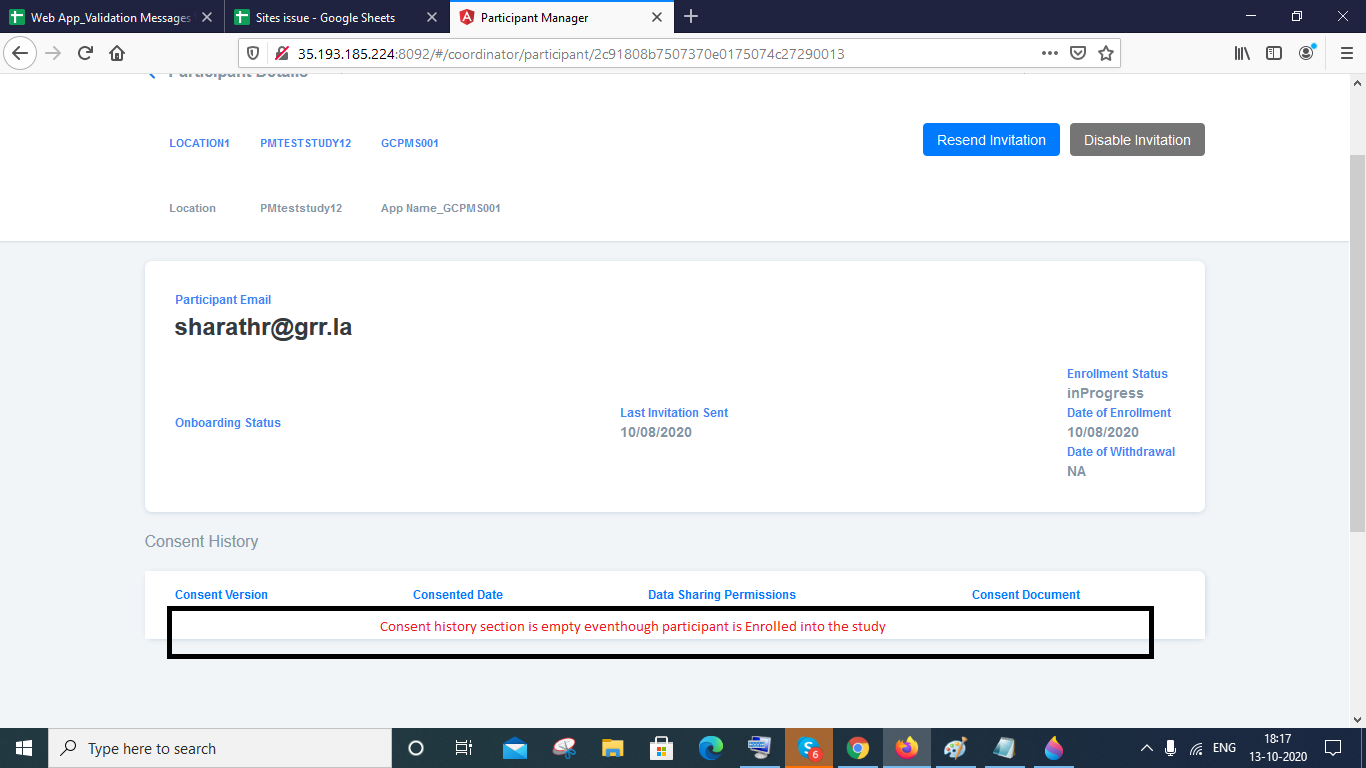Navigate back with the browser back arrow
1366x768 pixels.
pyautogui.click(x=20, y=52)
